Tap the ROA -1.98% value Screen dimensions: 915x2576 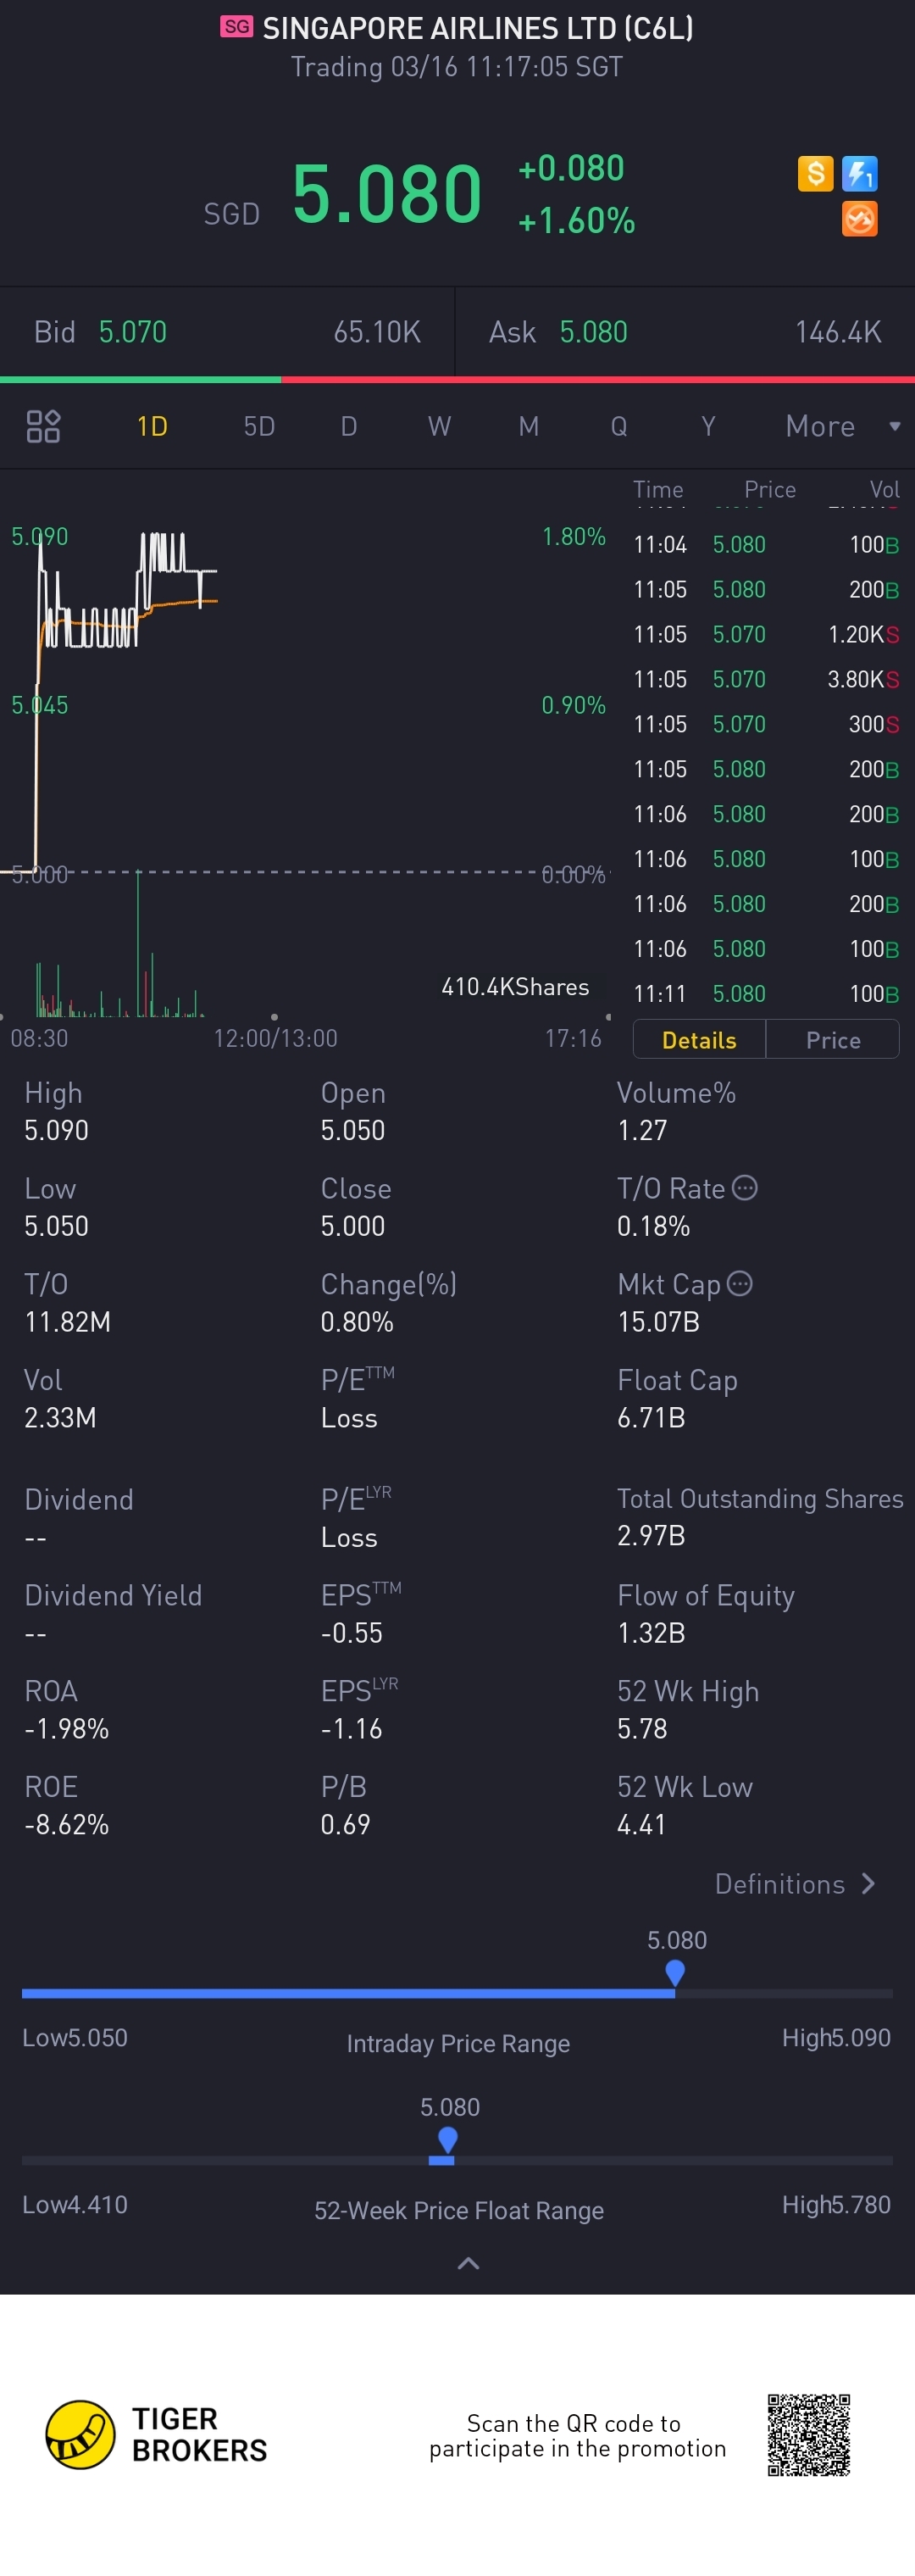[x=66, y=1728]
